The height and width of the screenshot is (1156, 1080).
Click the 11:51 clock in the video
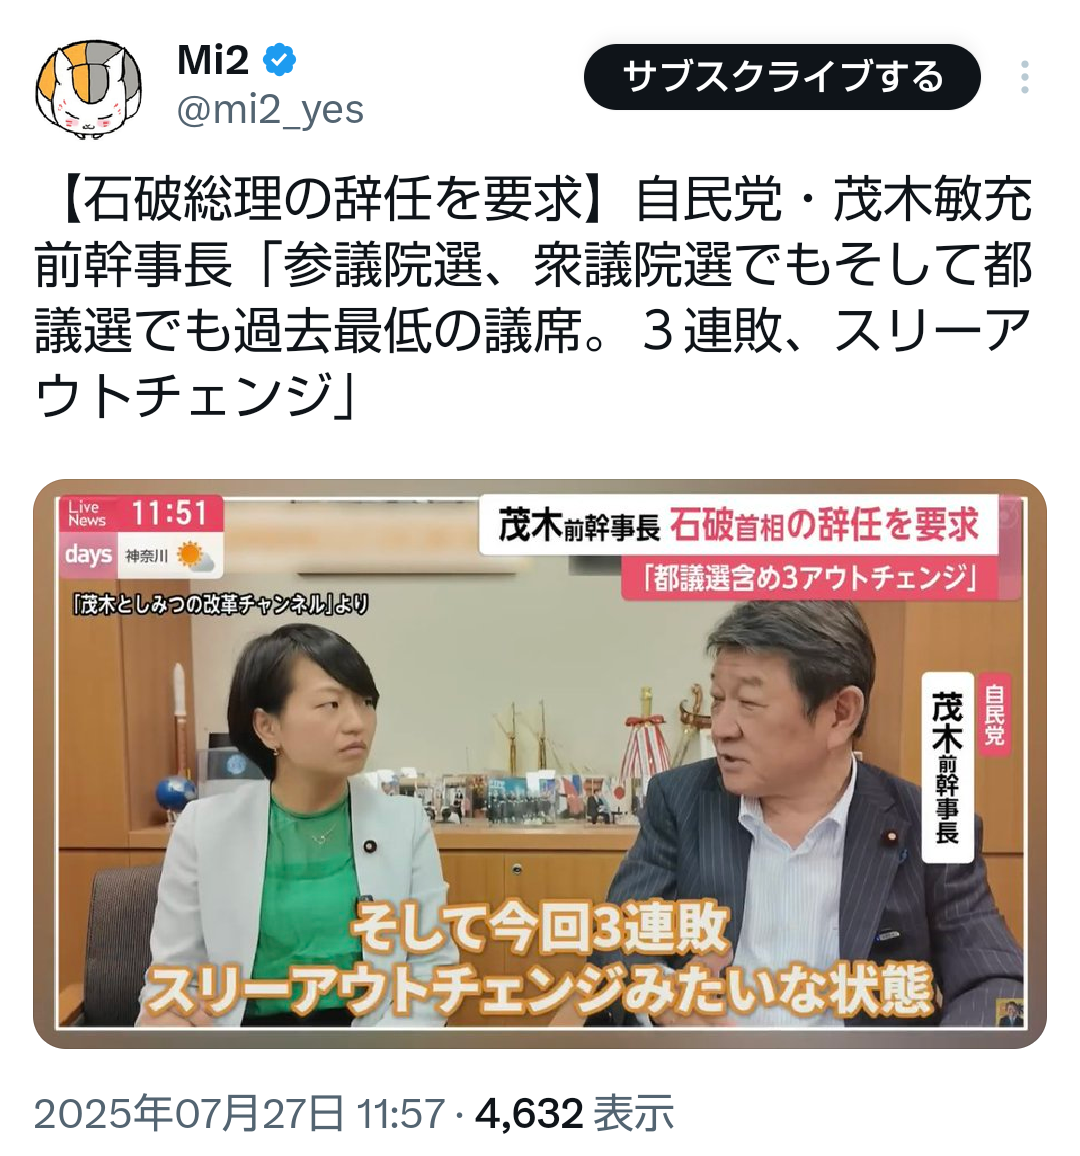coord(170,513)
